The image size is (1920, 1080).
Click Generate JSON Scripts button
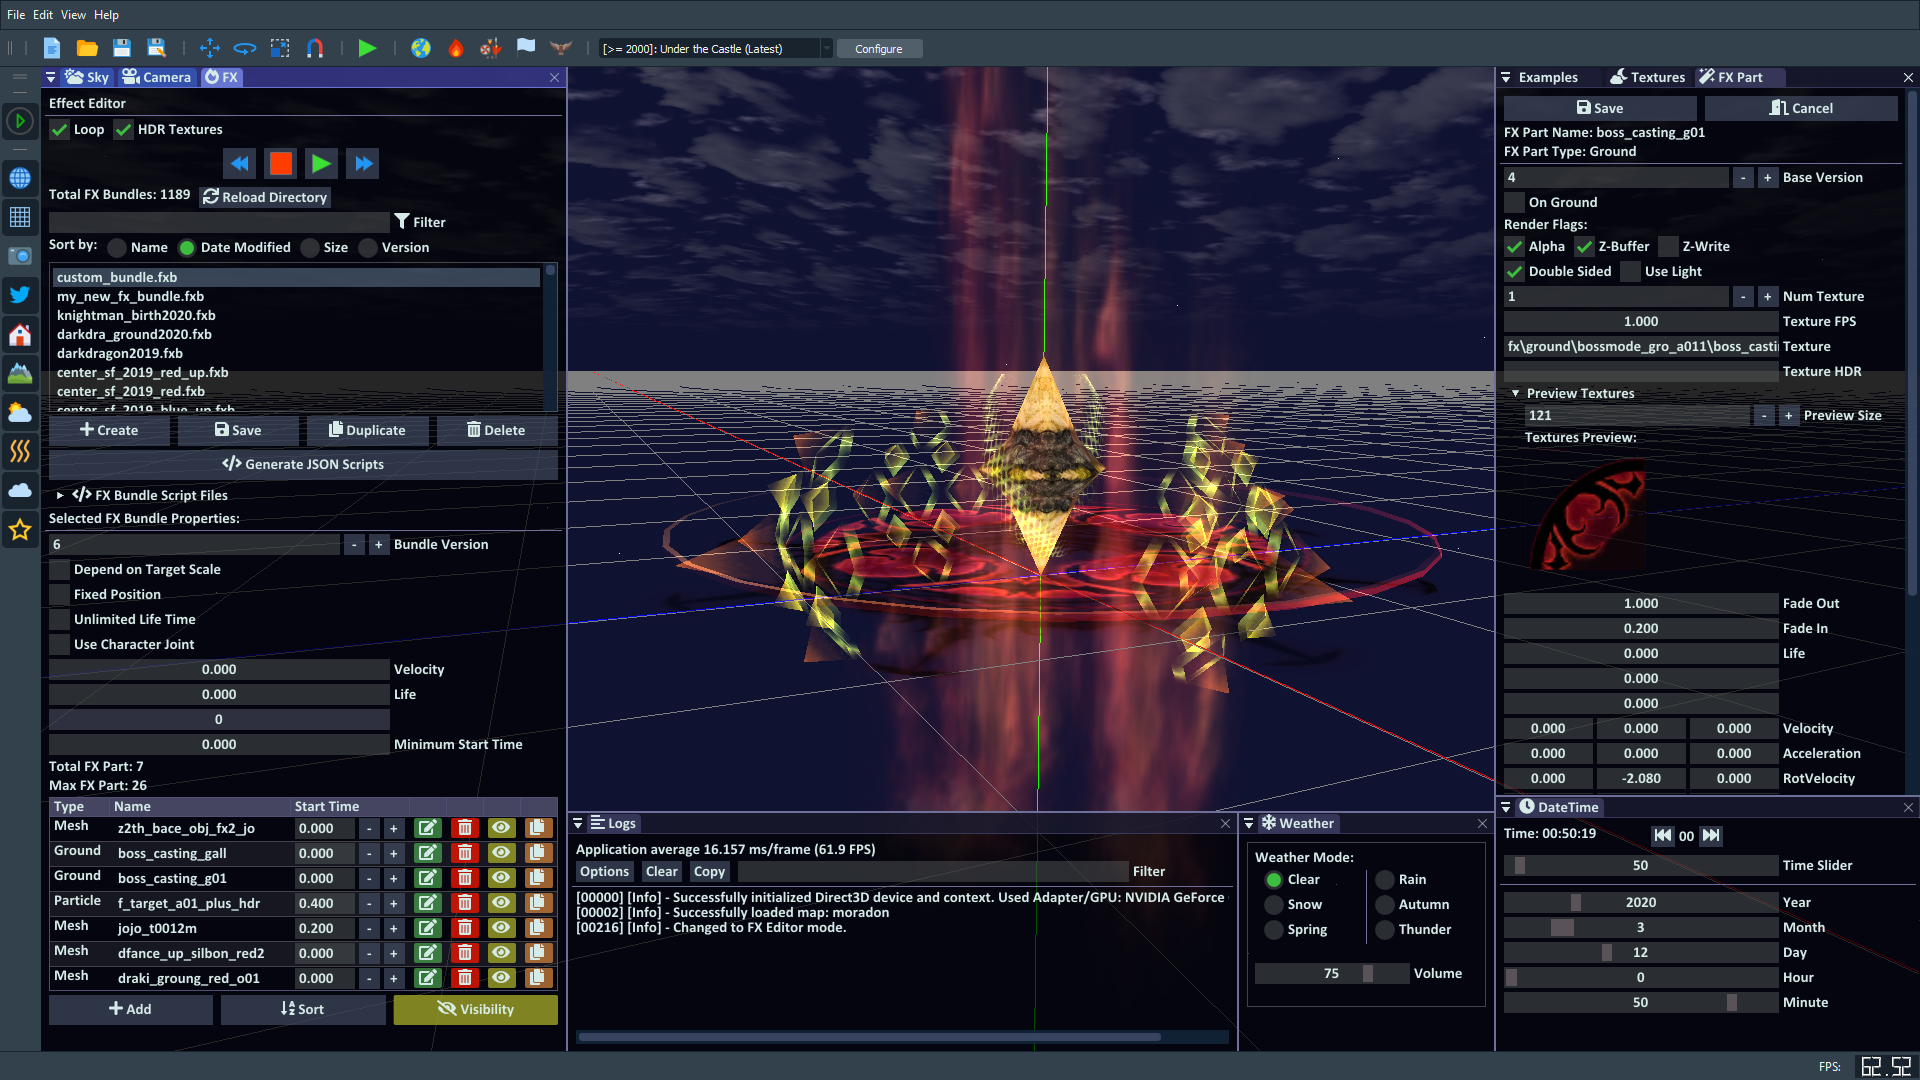tap(303, 464)
